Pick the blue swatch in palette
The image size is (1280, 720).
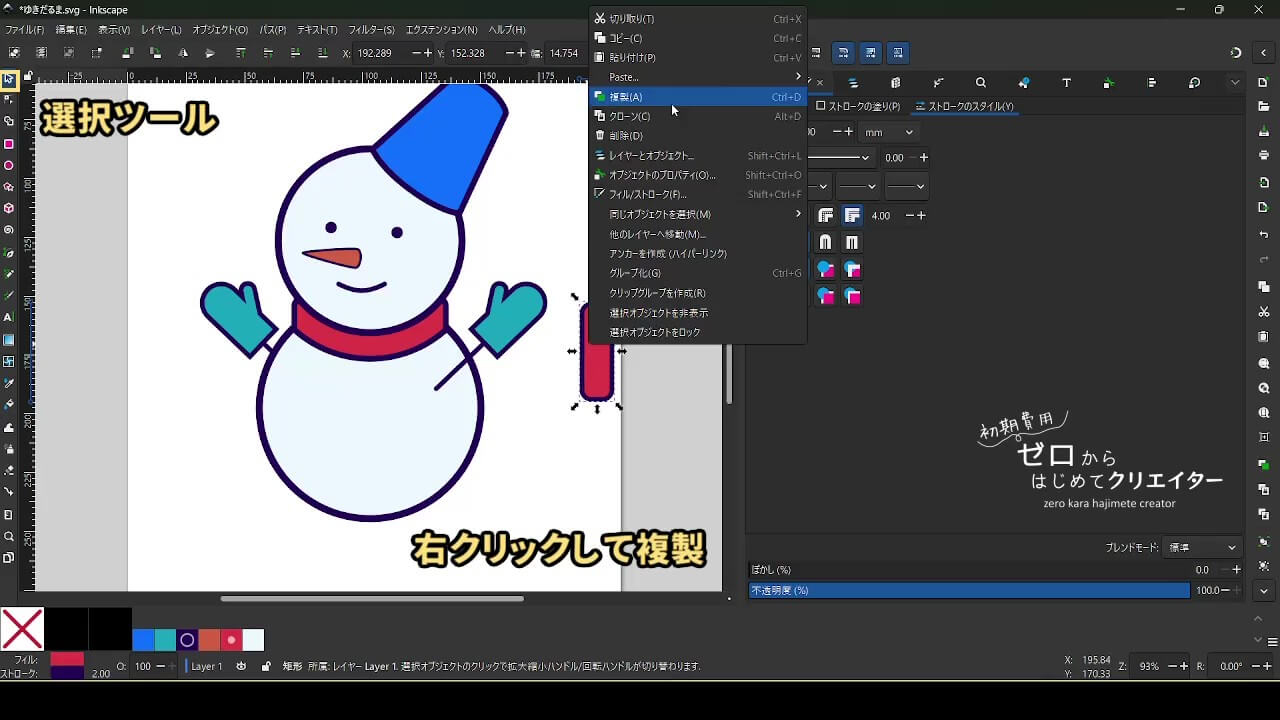point(143,640)
